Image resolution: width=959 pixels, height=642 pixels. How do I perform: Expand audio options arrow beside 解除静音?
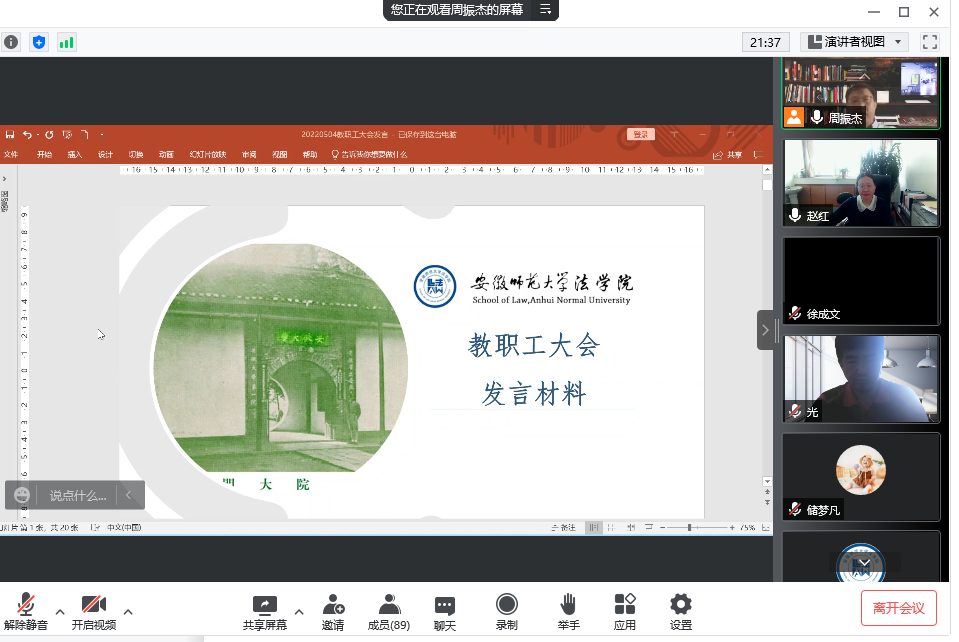point(59,610)
